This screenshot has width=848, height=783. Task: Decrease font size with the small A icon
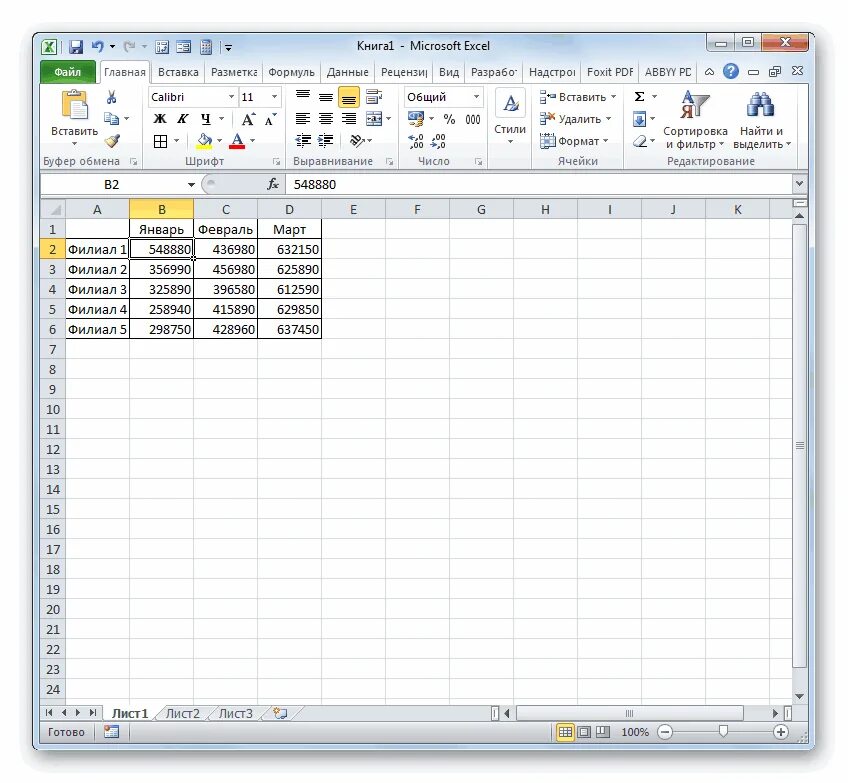click(x=270, y=119)
